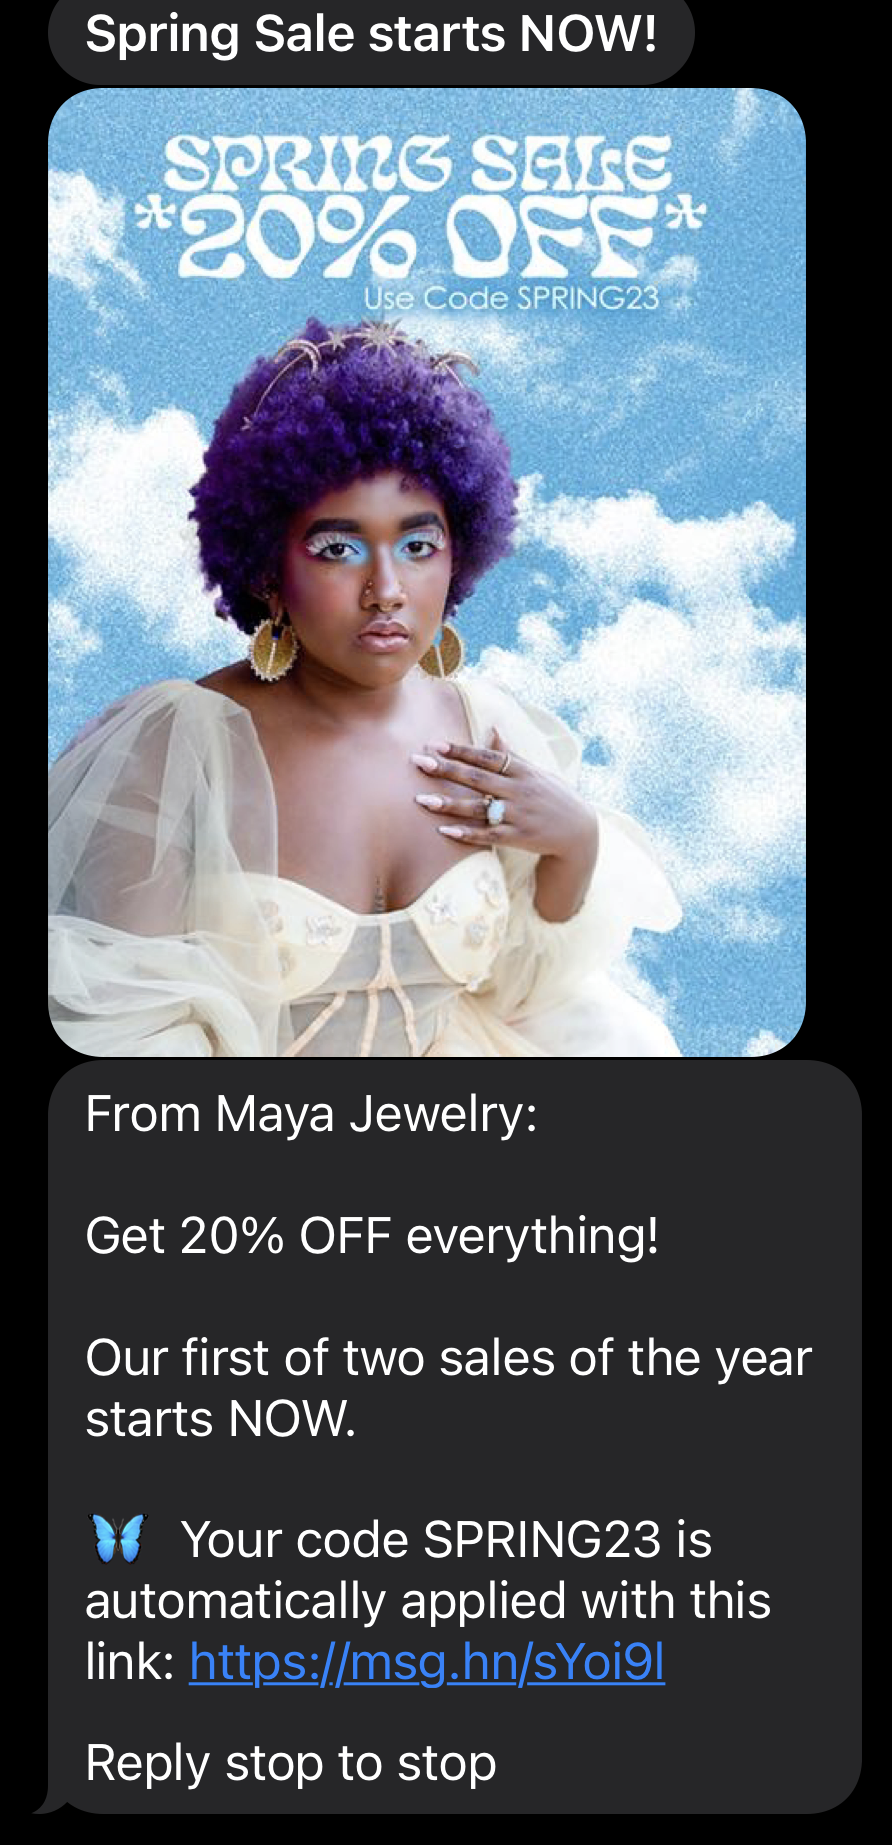Tap the "Our first of two sales" sentence
Image resolution: width=892 pixels, height=1845 pixels.
pyautogui.click(x=448, y=1358)
